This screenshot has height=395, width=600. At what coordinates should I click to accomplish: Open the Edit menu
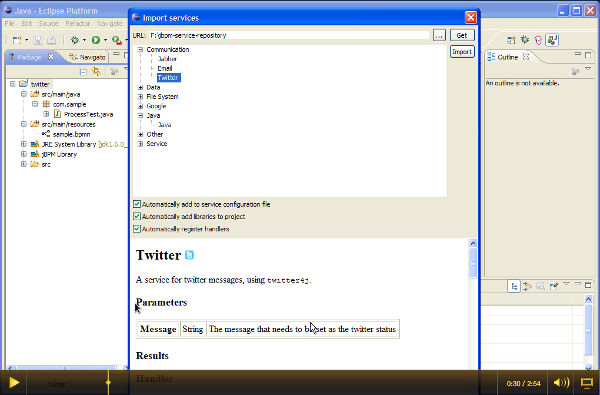click(x=26, y=23)
